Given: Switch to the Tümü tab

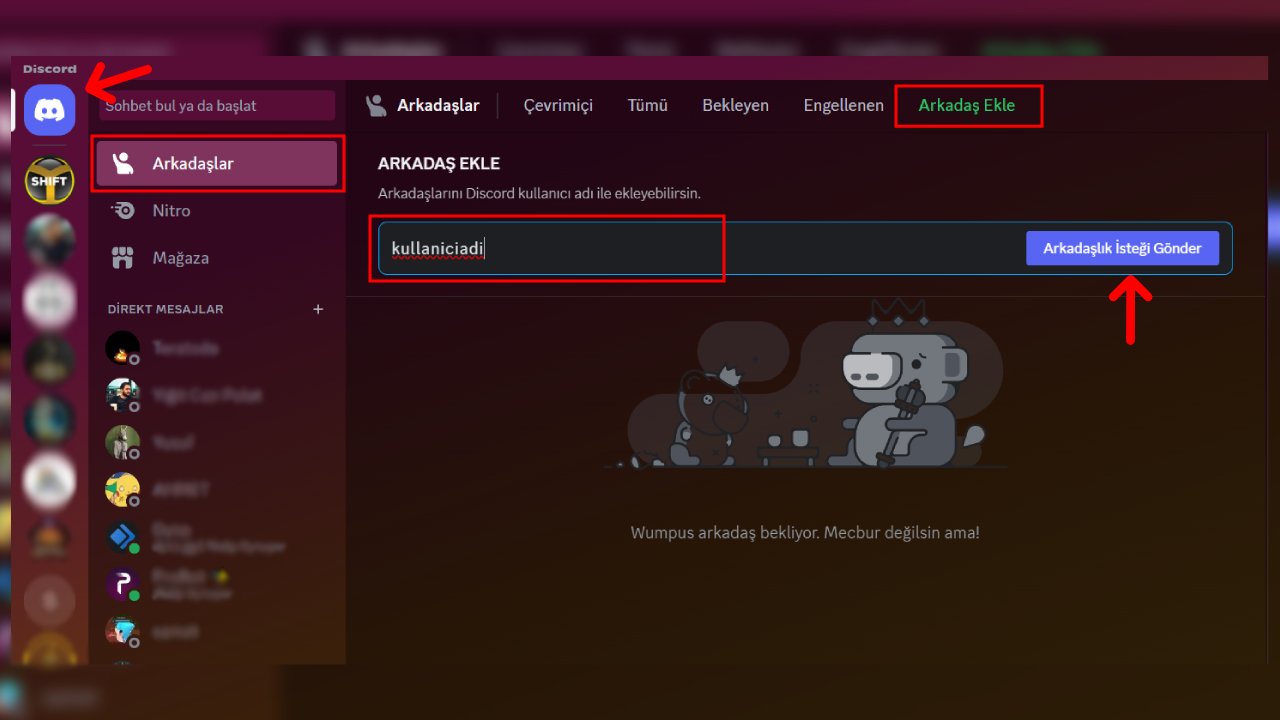Looking at the screenshot, I should pos(648,105).
